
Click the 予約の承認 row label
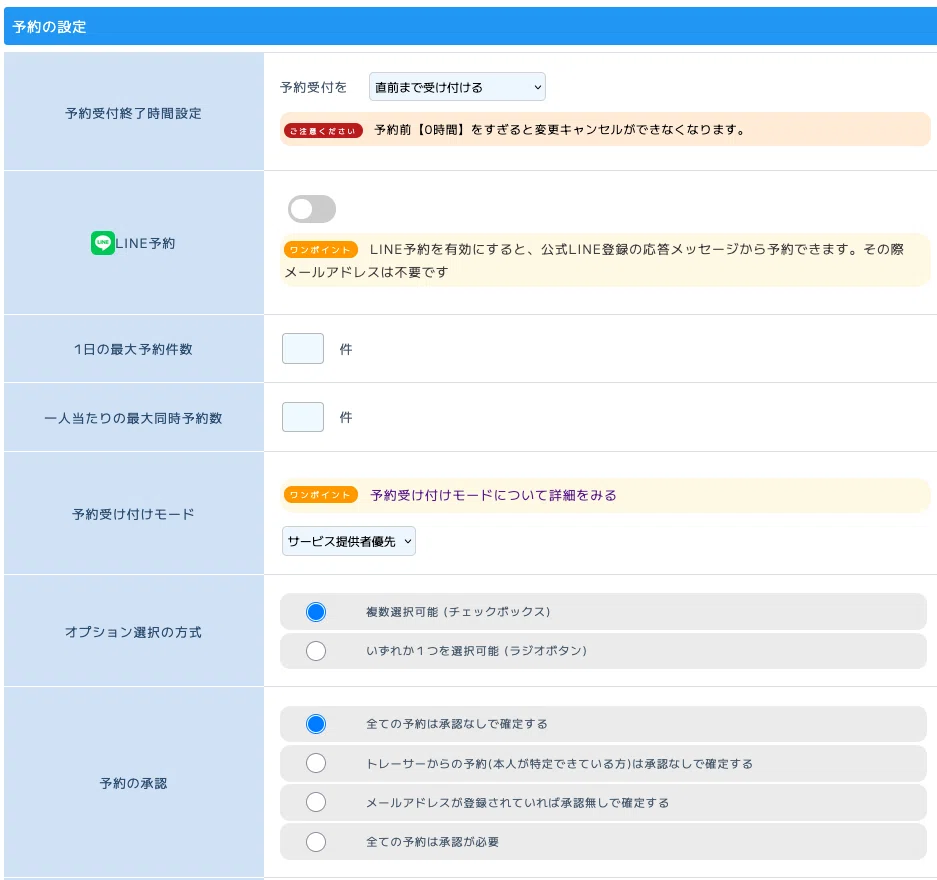click(133, 783)
